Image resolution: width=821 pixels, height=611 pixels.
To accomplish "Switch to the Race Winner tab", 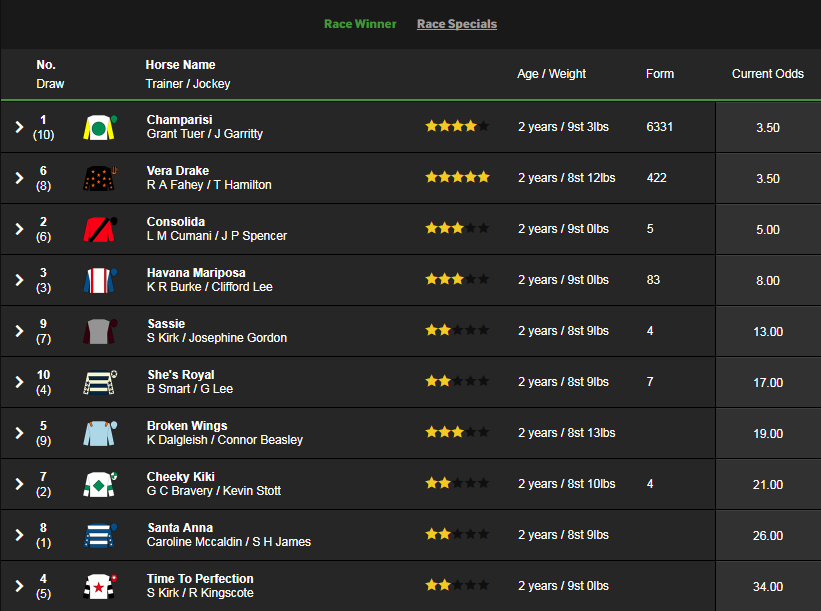I will [360, 24].
